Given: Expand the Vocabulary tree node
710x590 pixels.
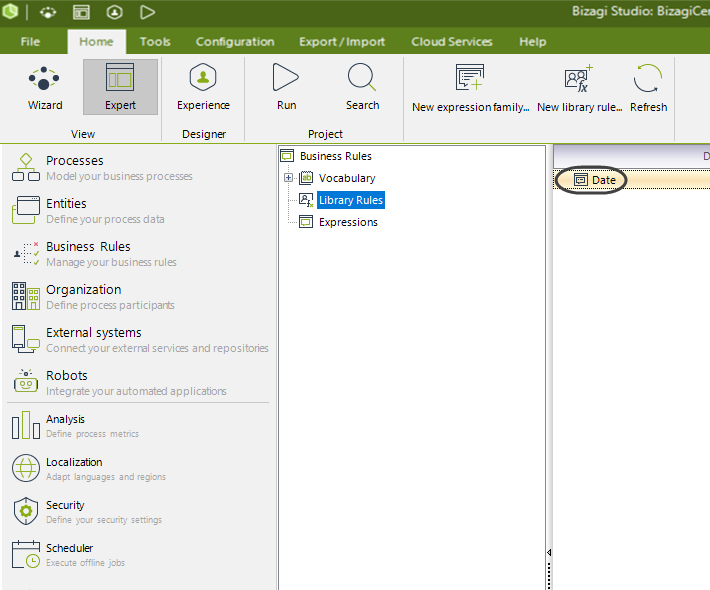Looking at the screenshot, I should tap(288, 177).
